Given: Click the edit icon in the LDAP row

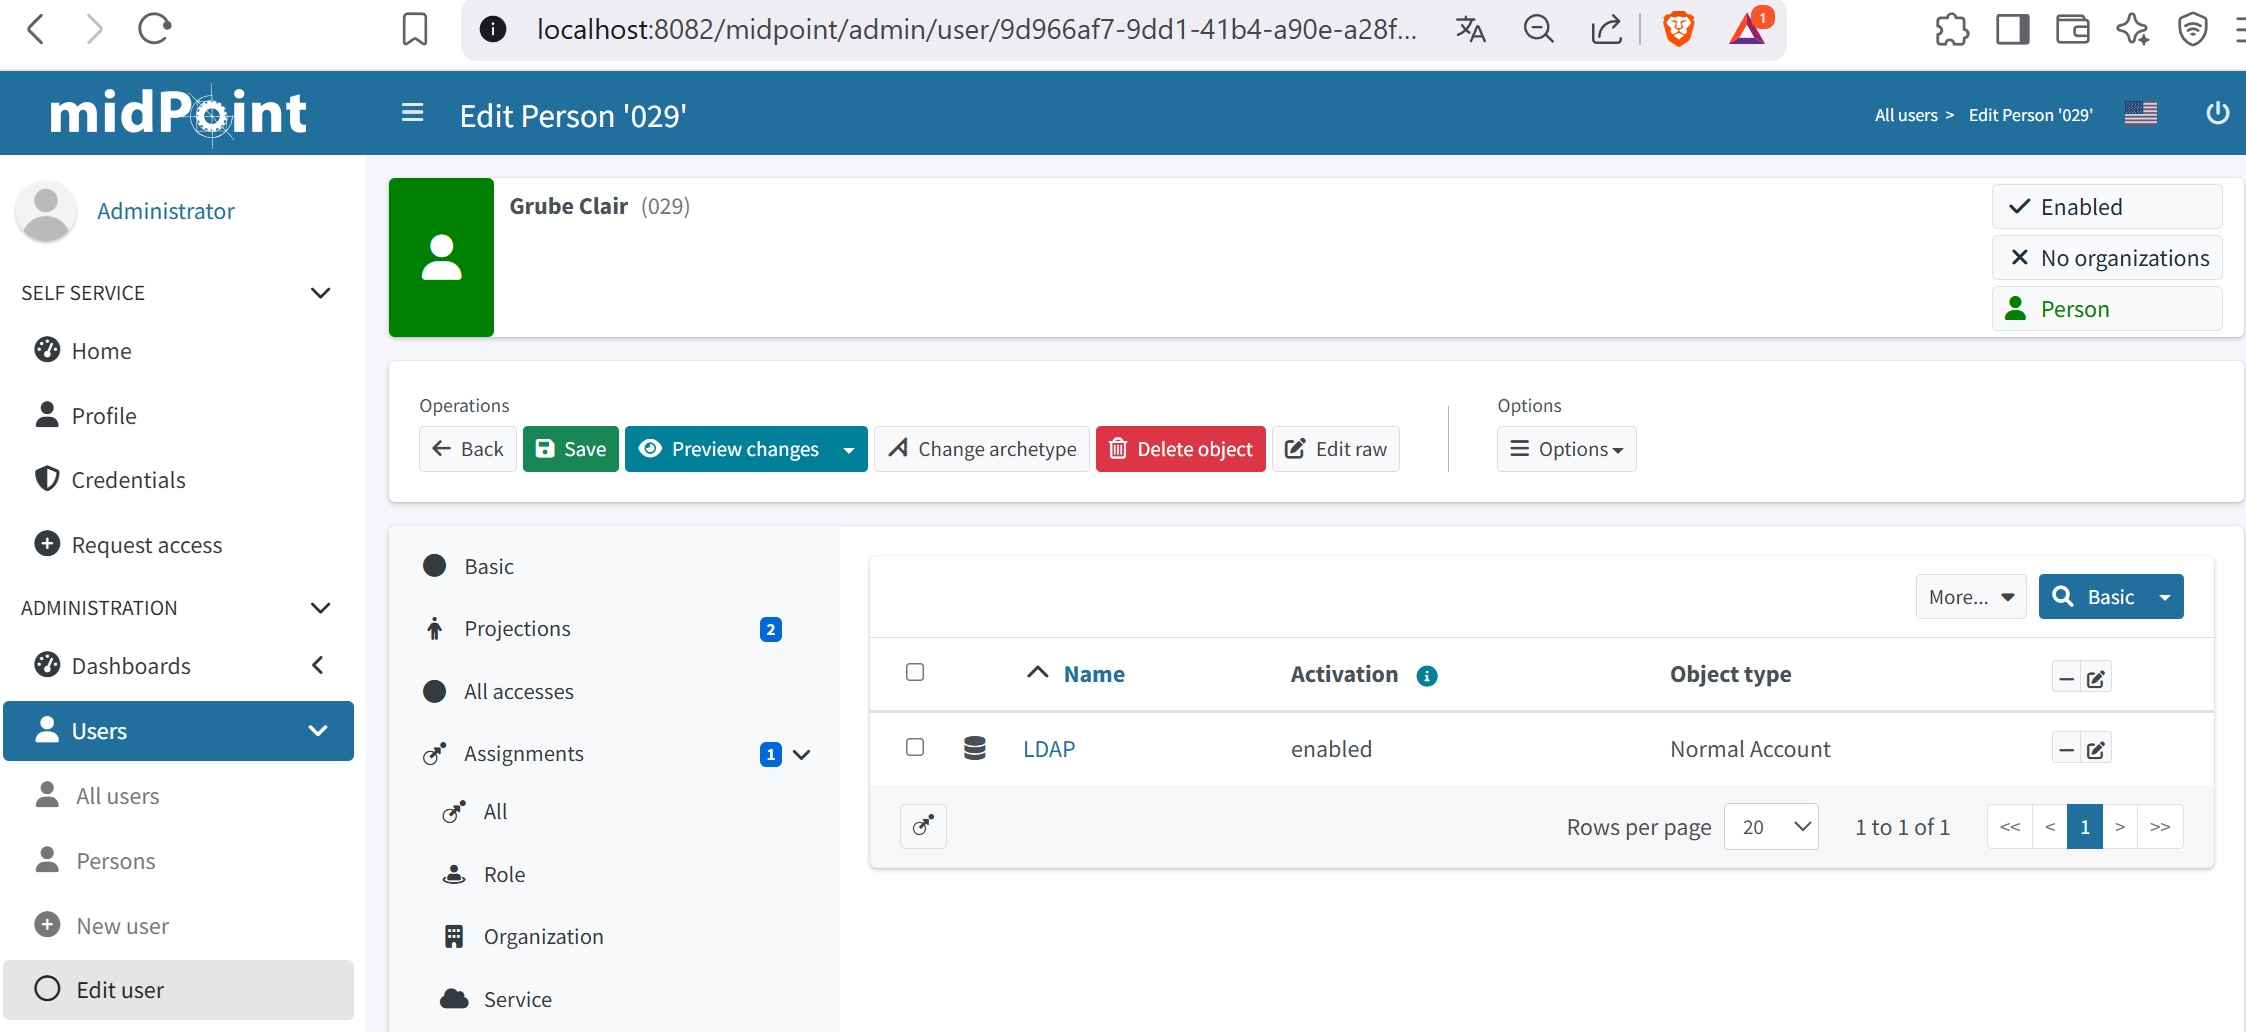Looking at the screenshot, I should click(x=2096, y=749).
